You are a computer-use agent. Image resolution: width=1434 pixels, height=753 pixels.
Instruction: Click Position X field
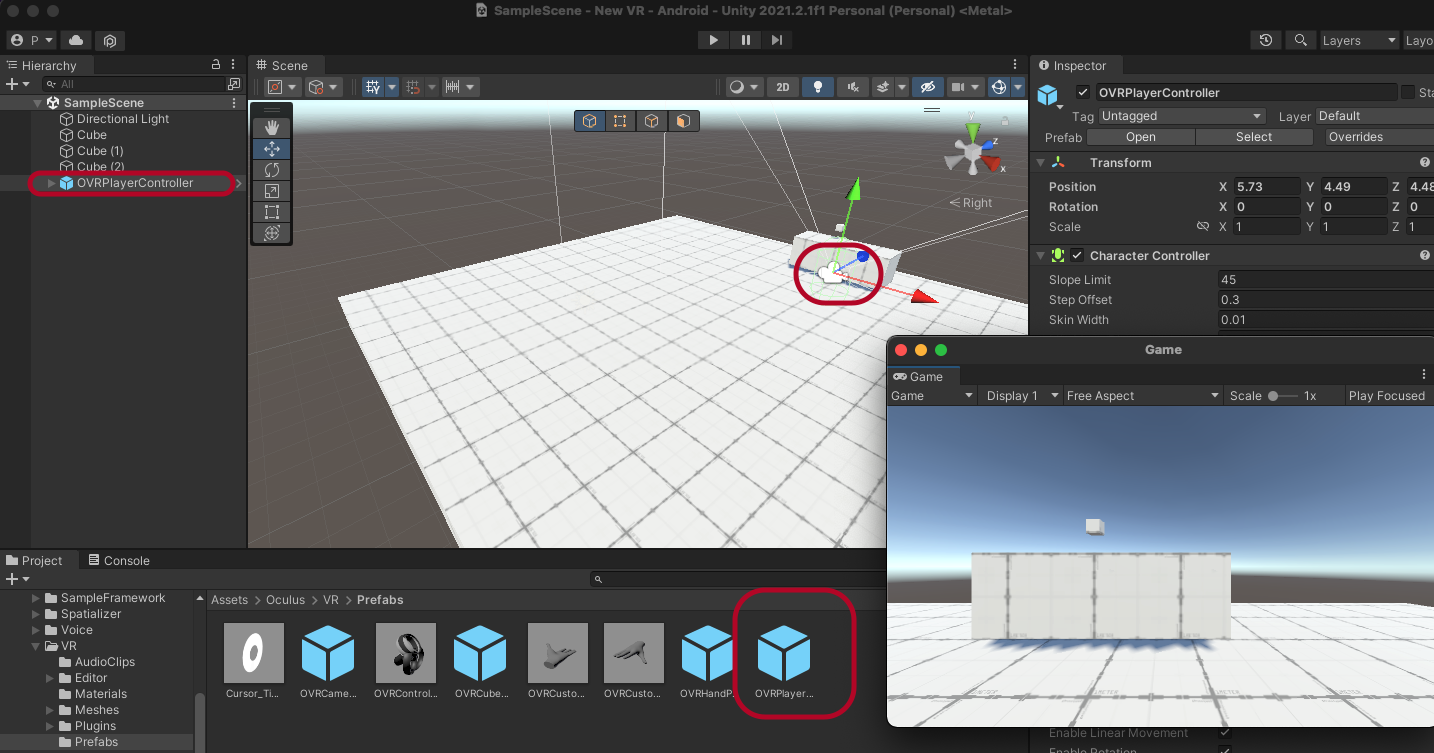click(1267, 187)
